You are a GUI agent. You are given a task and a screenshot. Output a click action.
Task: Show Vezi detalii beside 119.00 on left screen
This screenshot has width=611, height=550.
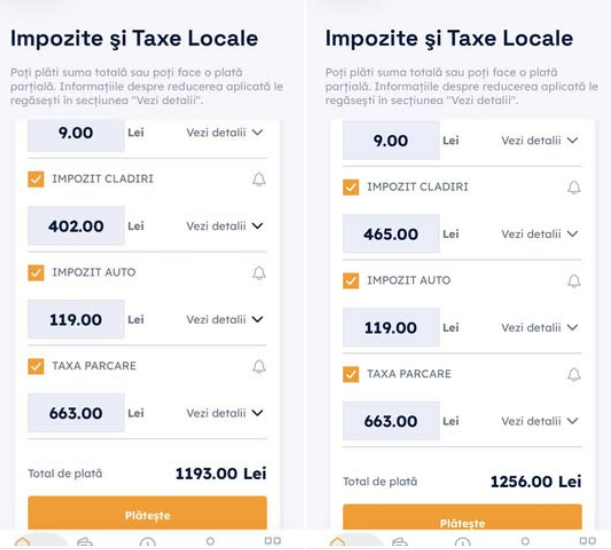tap(225, 320)
